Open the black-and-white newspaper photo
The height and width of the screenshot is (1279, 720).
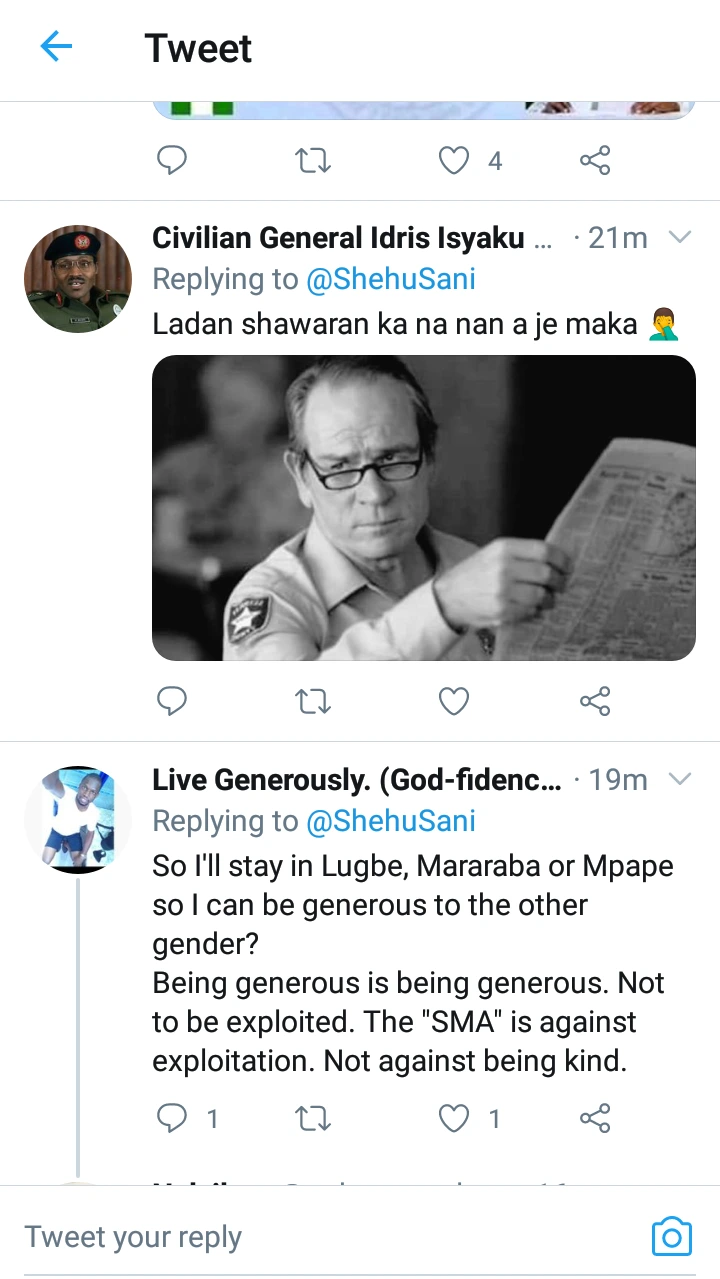(x=423, y=507)
